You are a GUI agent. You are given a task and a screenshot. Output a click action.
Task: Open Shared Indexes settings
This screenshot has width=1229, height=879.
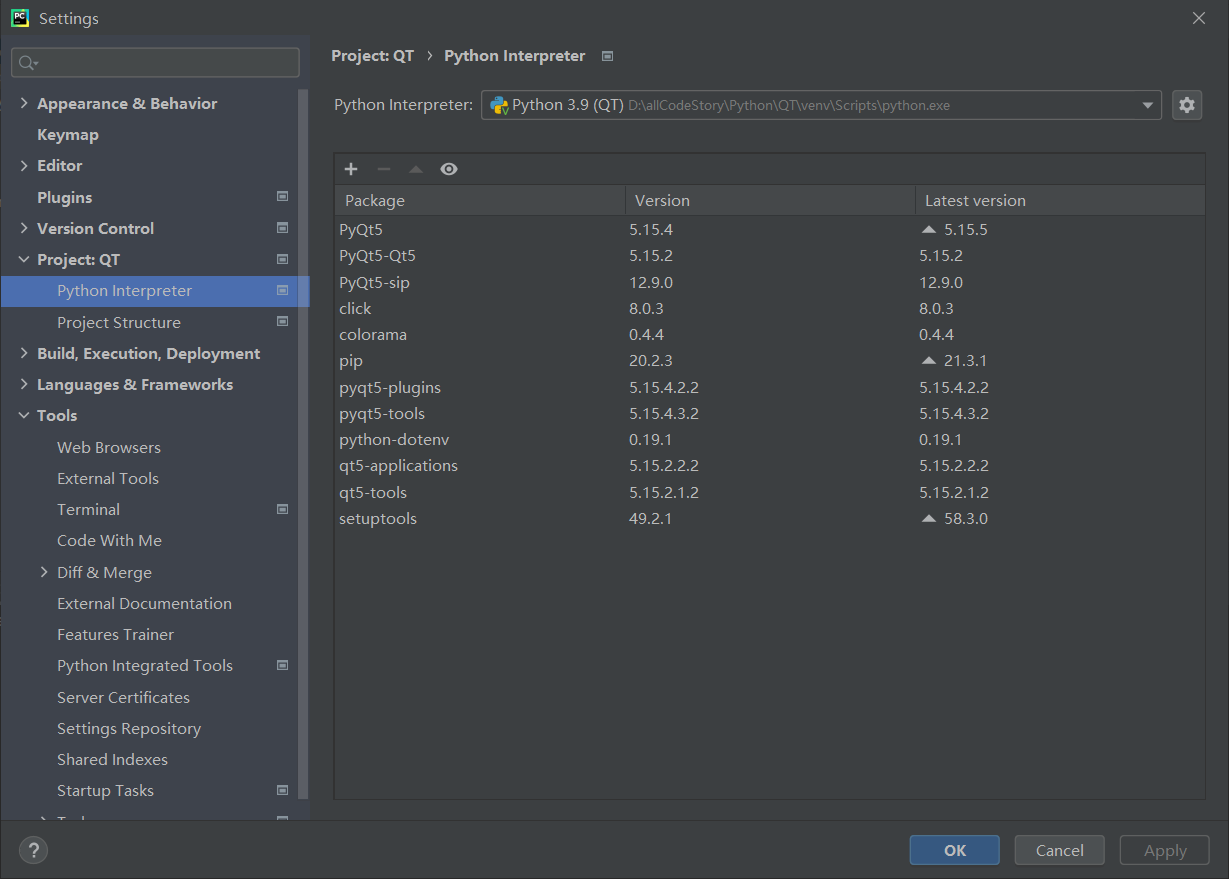pos(112,759)
